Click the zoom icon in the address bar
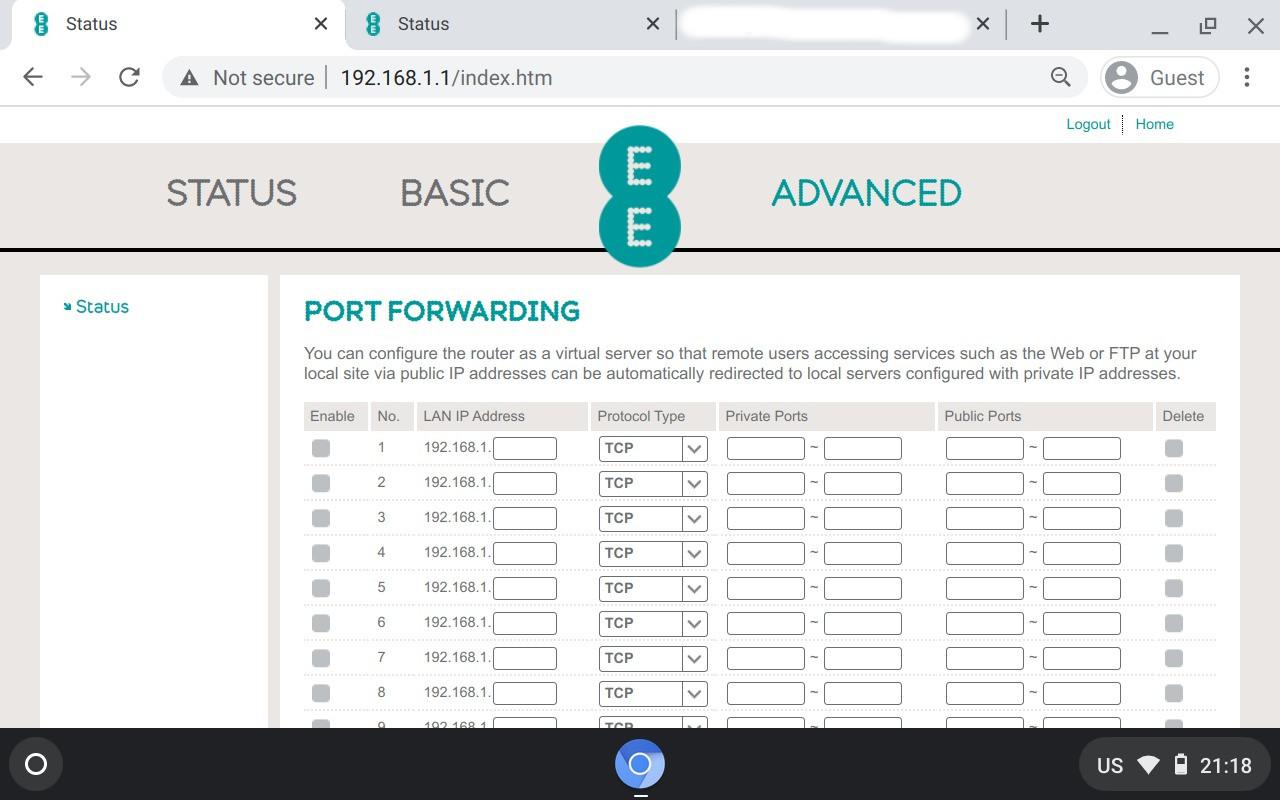Image resolution: width=1280 pixels, height=800 pixels. pos(1061,77)
